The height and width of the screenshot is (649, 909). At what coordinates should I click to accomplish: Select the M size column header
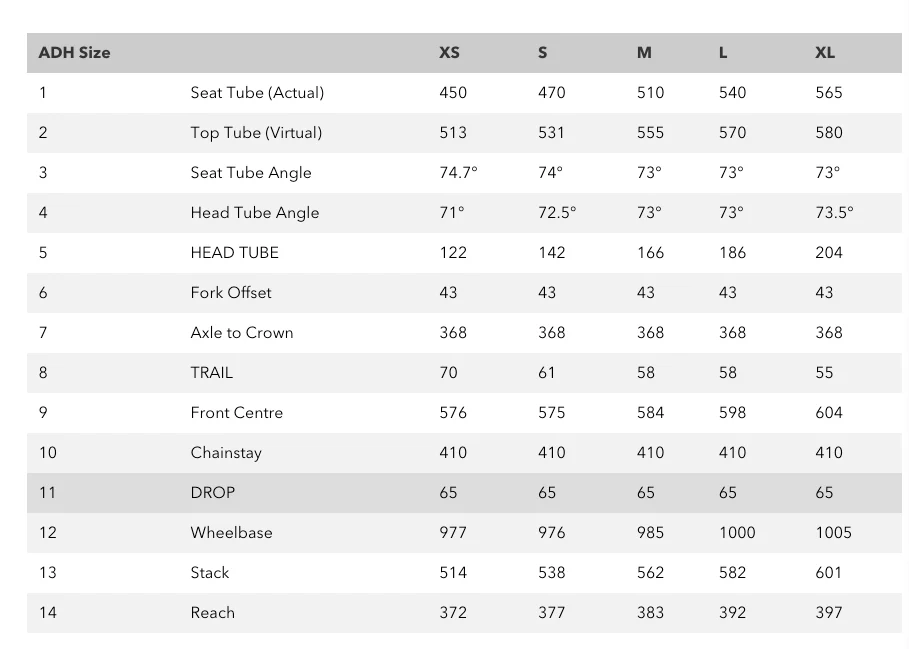[x=644, y=52]
